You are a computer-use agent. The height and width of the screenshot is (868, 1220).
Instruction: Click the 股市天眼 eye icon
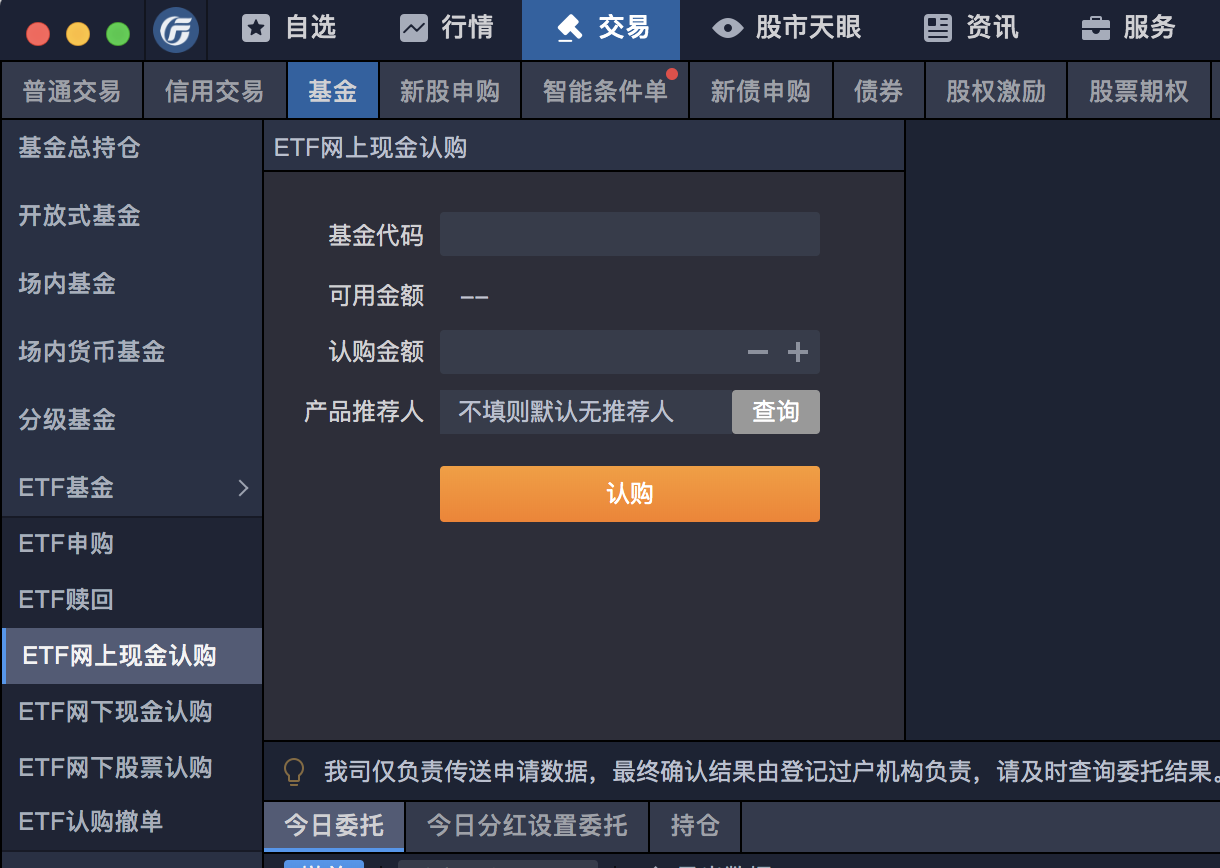pyautogui.click(x=727, y=29)
